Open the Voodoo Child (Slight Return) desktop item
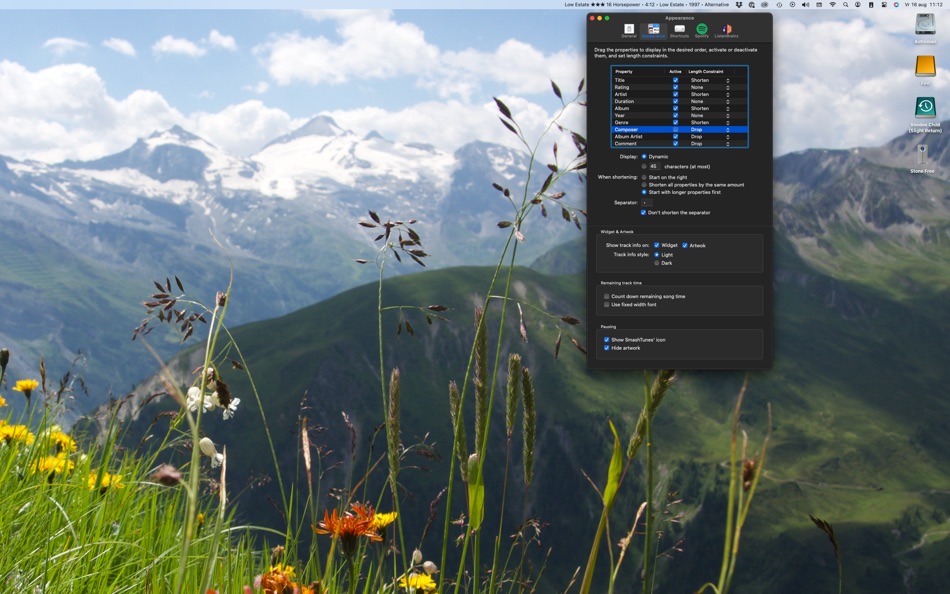The width and height of the screenshot is (950, 594). 922,105
